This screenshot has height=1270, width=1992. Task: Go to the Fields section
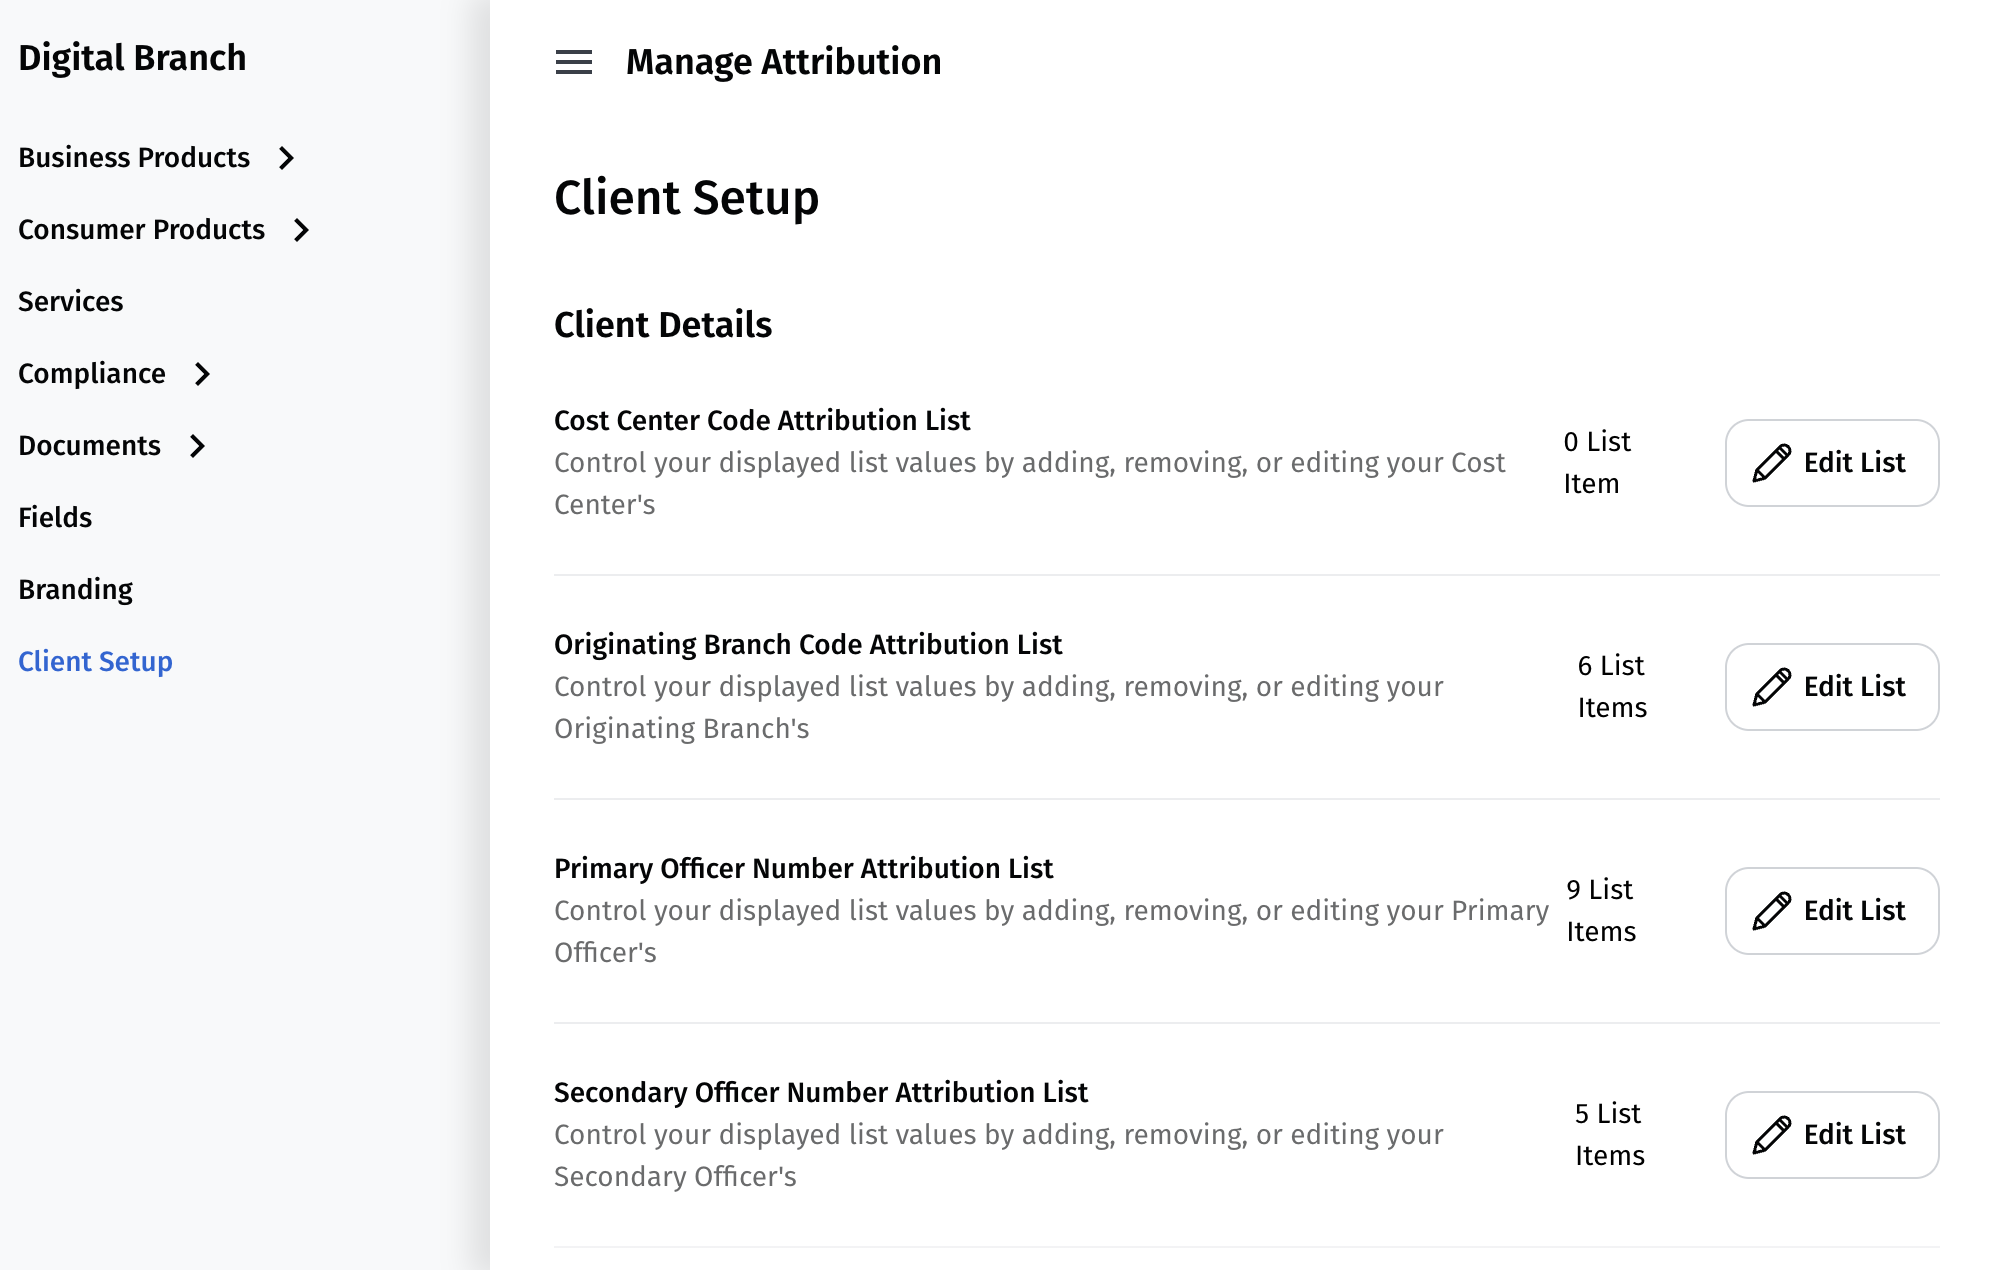click(x=55, y=518)
